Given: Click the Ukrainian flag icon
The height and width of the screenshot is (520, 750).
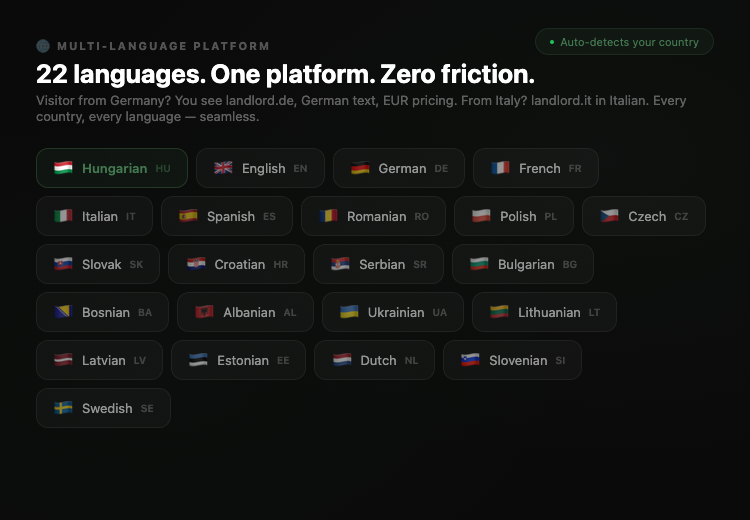Looking at the screenshot, I should click(x=349, y=312).
